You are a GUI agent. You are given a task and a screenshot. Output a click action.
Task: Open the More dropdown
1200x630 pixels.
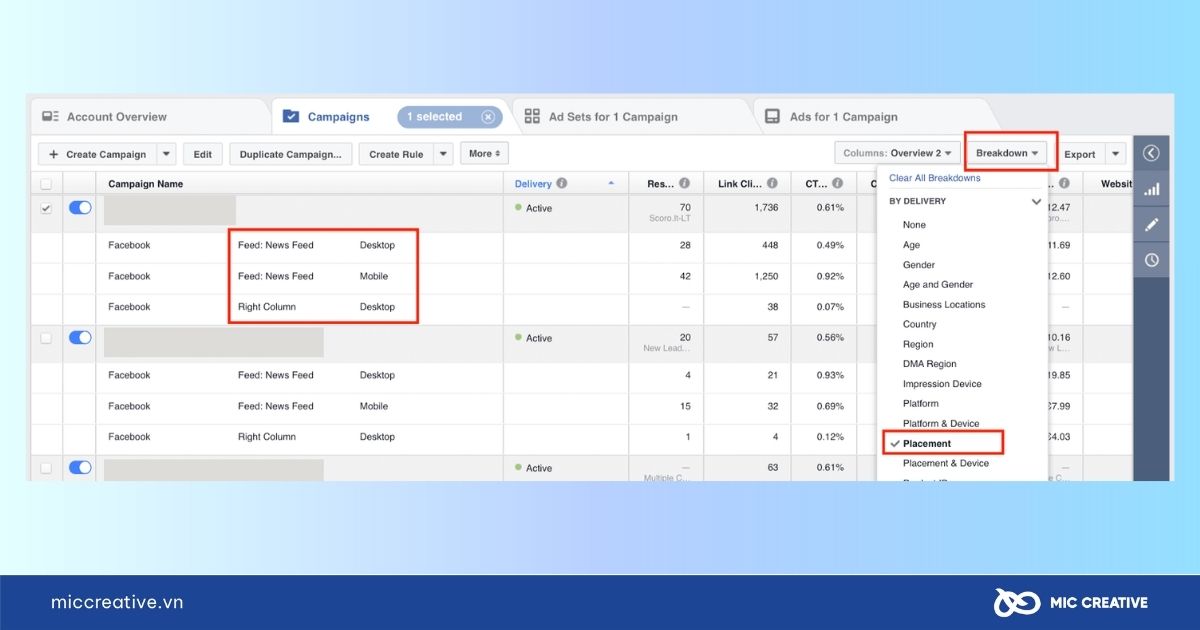485,154
